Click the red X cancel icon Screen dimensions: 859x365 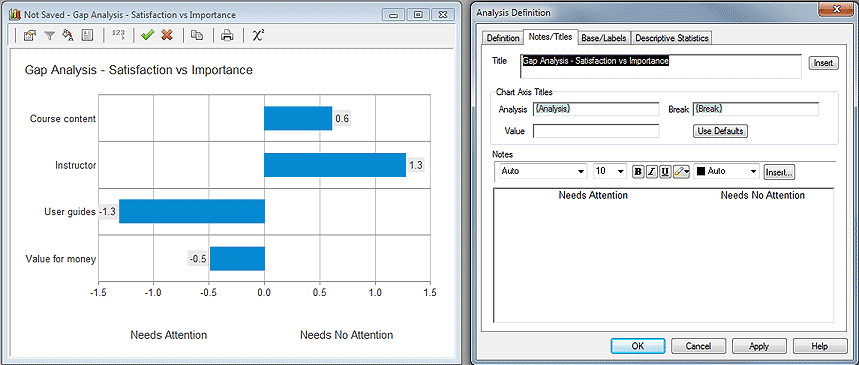click(x=167, y=36)
